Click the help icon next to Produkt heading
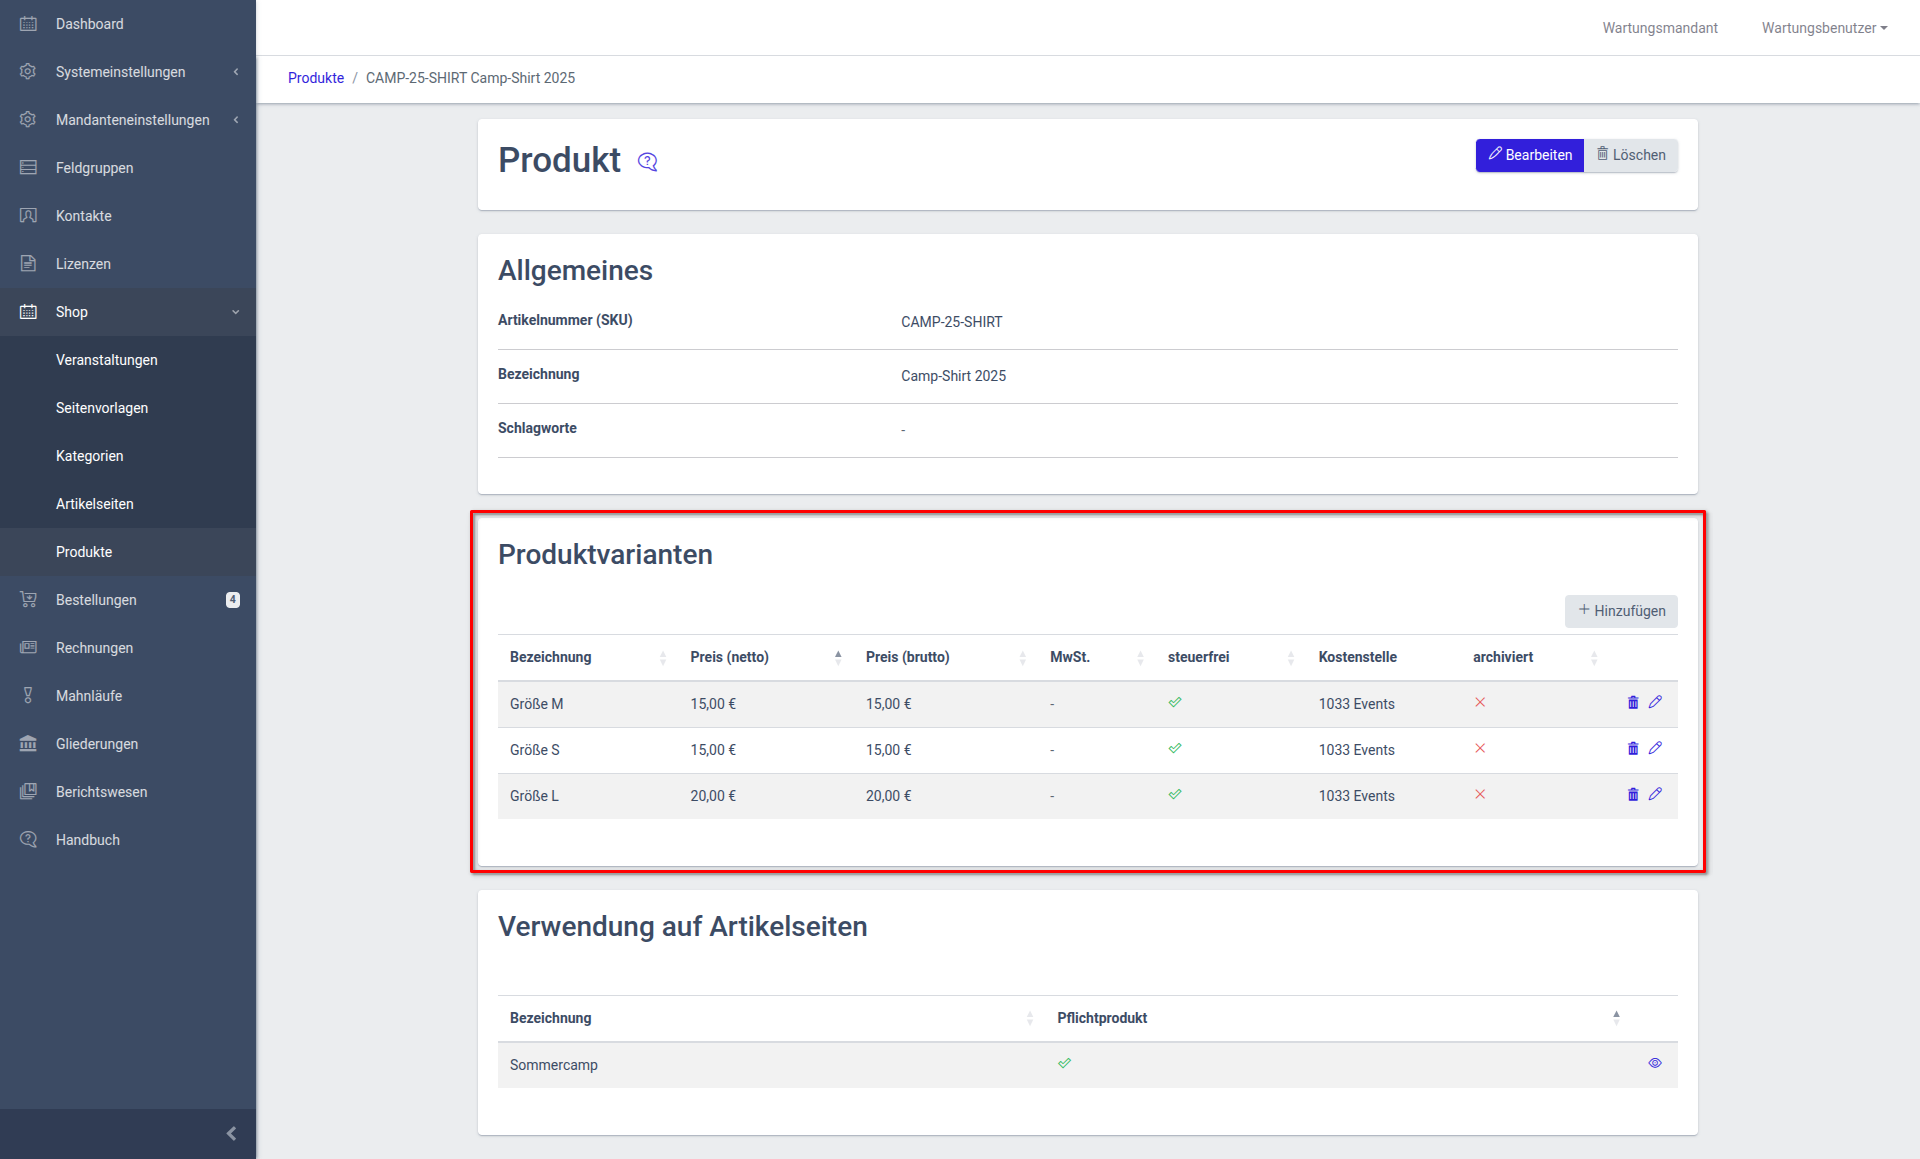The height and width of the screenshot is (1159, 1920). [648, 162]
